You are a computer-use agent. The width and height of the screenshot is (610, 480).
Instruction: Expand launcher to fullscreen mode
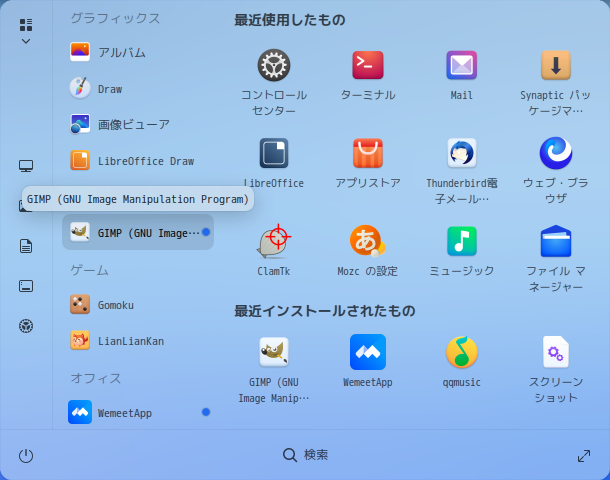tap(584, 455)
